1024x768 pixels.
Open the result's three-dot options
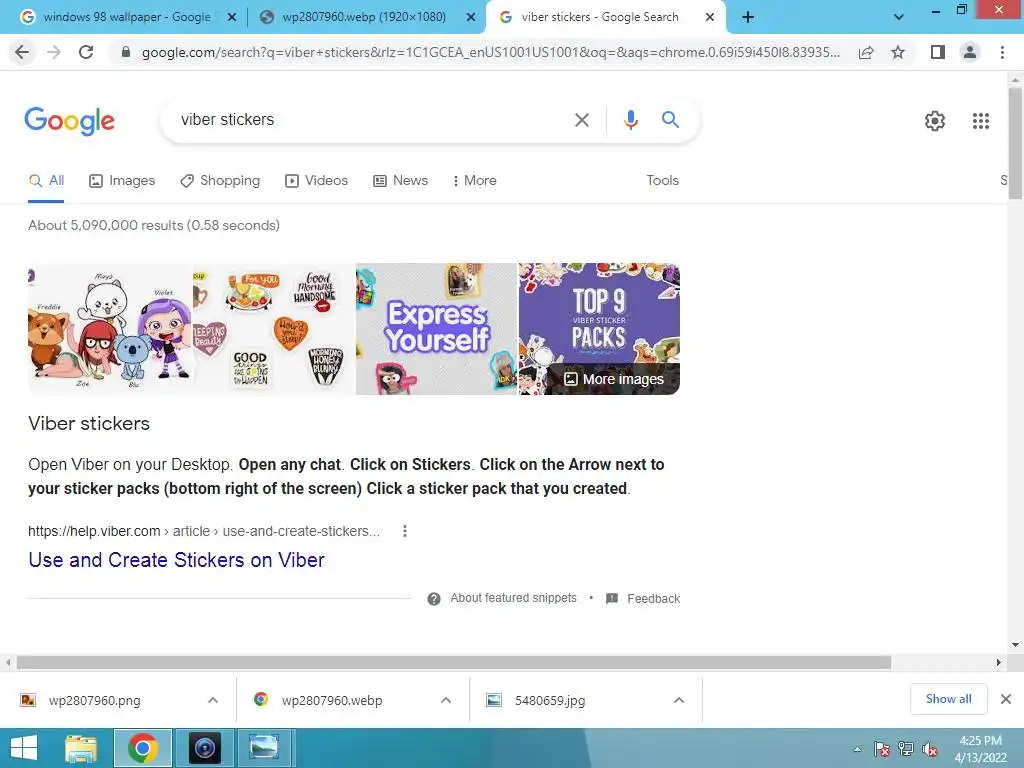click(x=405, y=531)
